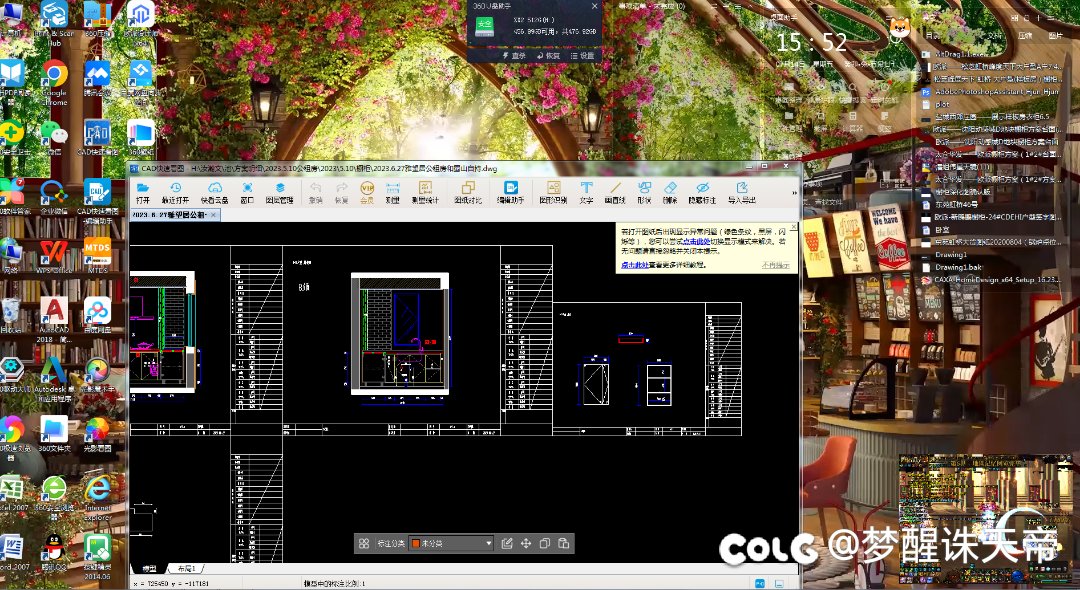Click the 打开 (Open) toolbar icon
The image size is (1080, 590).
click(143, 191)
